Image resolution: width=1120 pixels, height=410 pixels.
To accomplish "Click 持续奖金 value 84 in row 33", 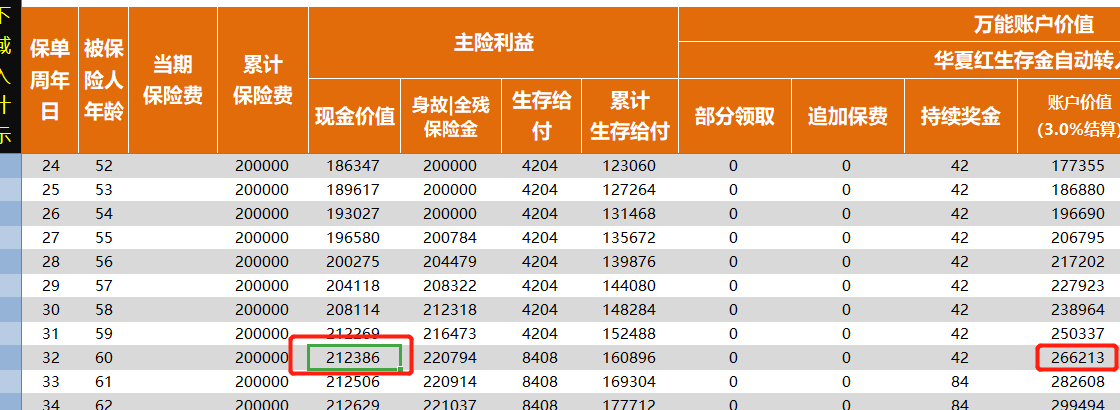I will (960, 382).
